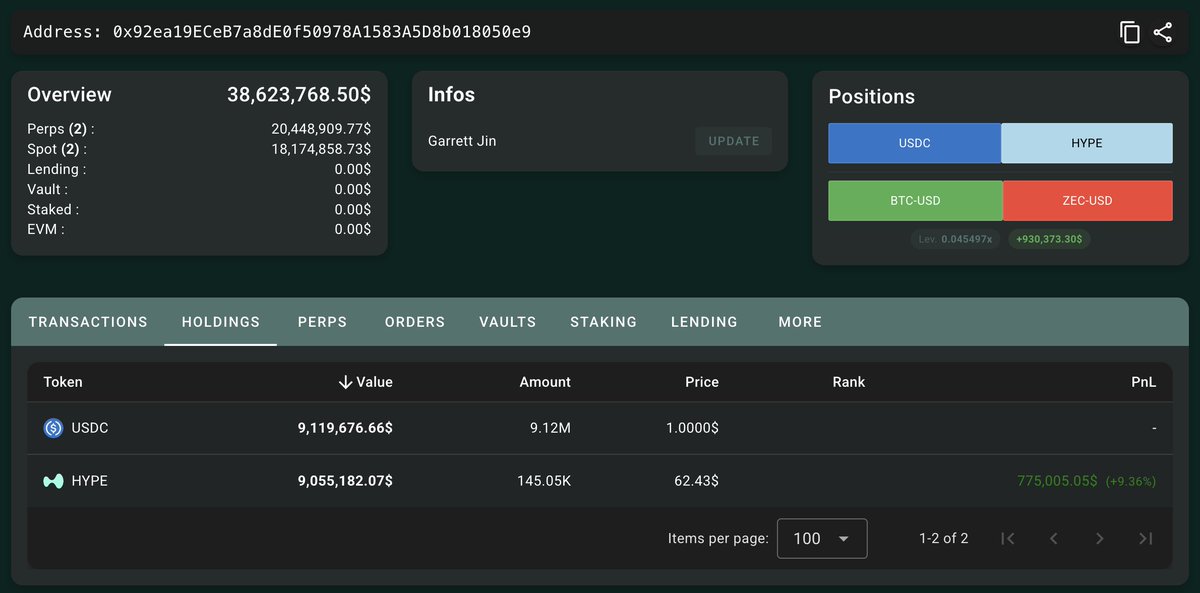The image size is (1200, 593).
Task: Go to previous page of holdings
Action: (1053, 538)
